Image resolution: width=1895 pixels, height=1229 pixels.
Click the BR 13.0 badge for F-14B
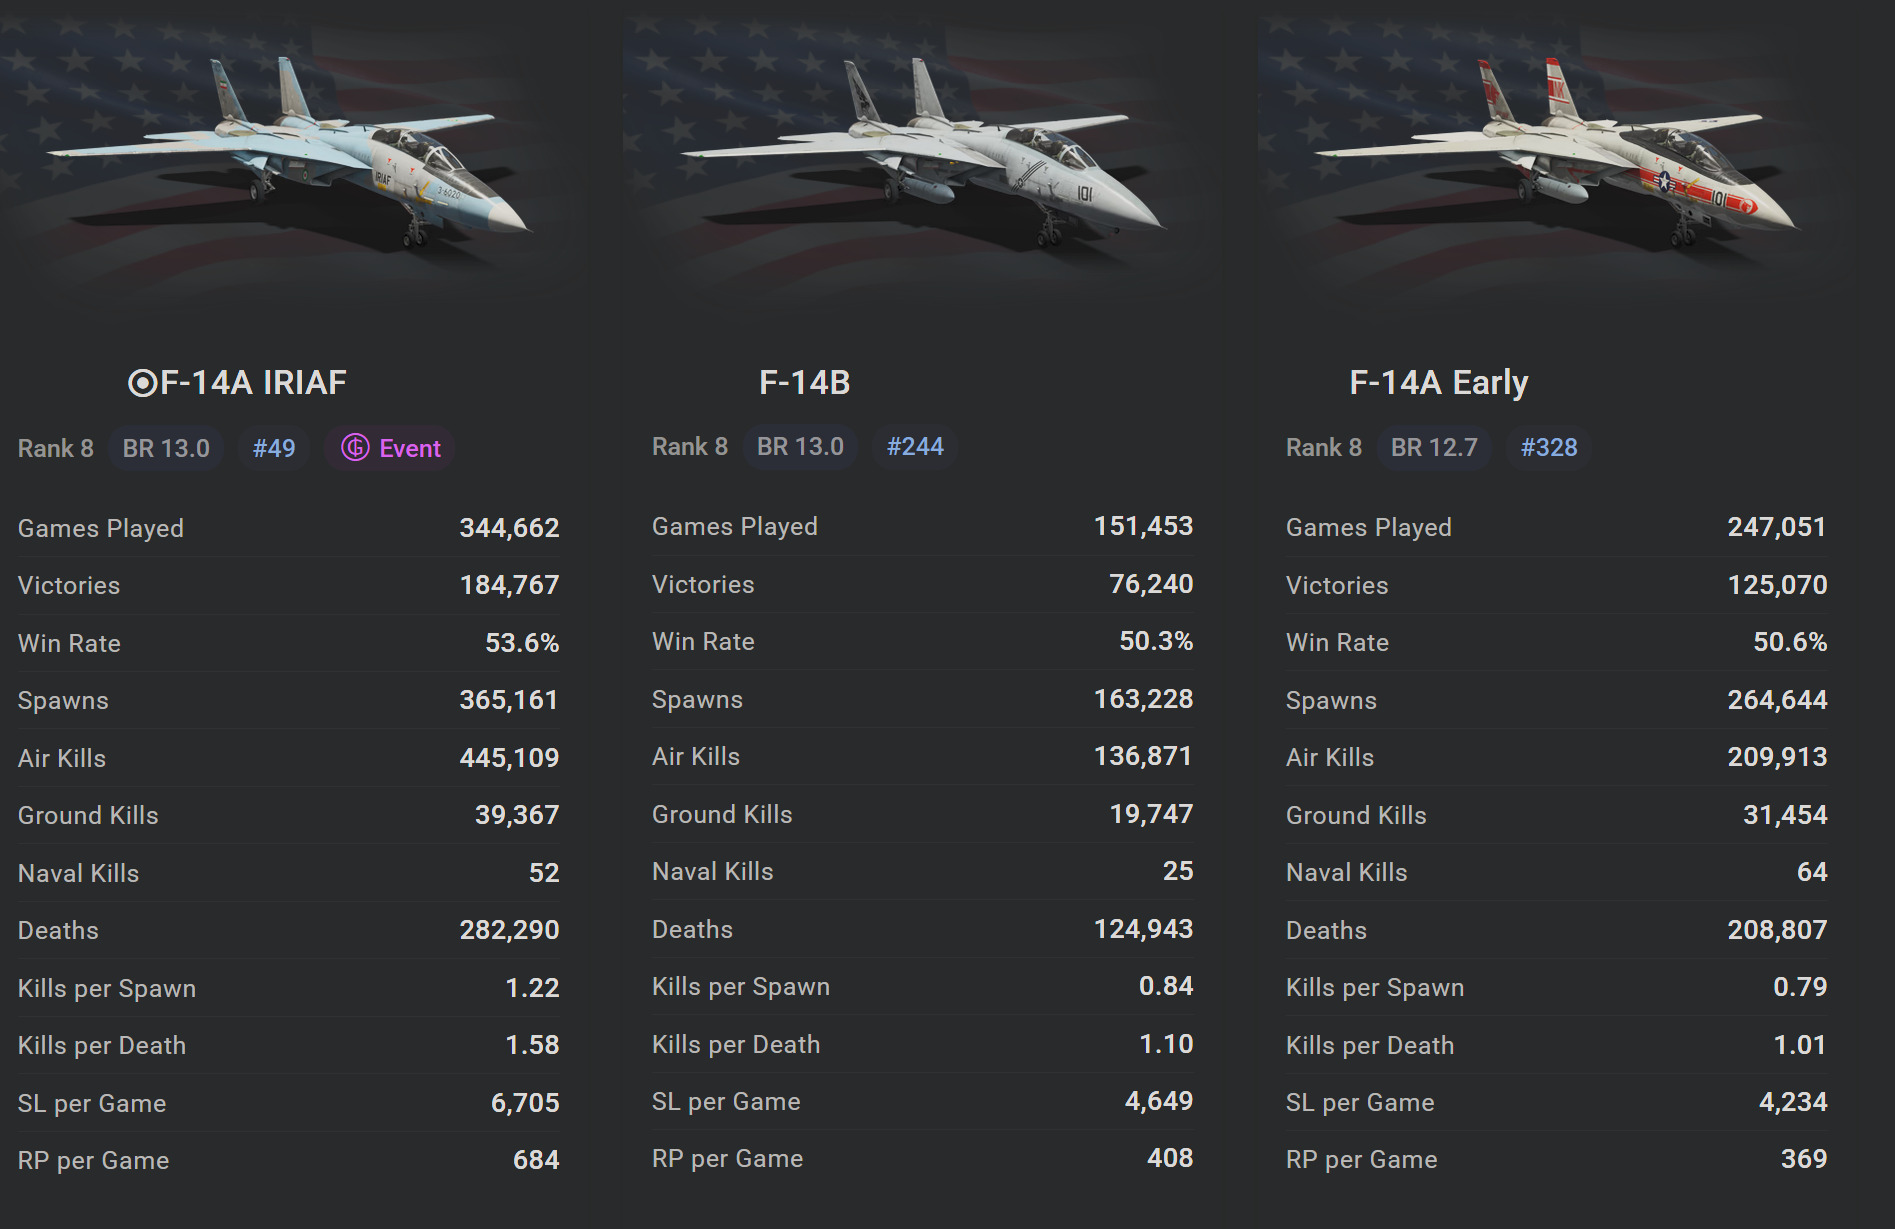click(x=800, y=447)
